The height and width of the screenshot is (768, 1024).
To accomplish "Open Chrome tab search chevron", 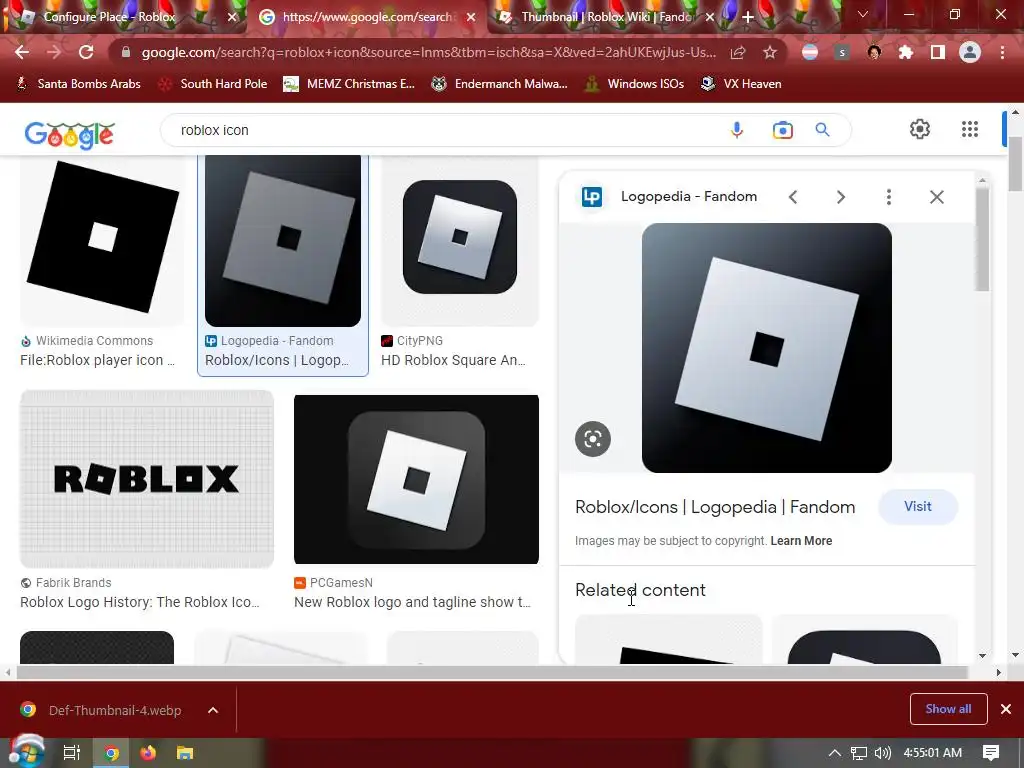I will pyautogui.click(x=863, y=14).
